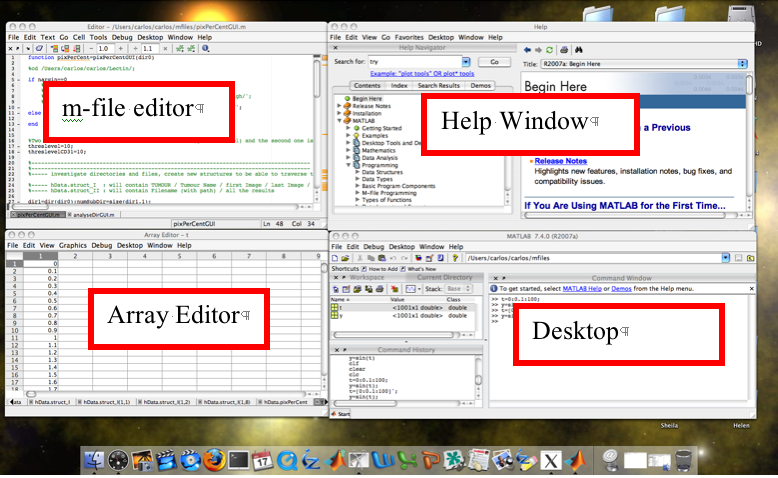
Task: Select the hData.pixPerCent tab in Array Editor
Action: pos(285,402)
